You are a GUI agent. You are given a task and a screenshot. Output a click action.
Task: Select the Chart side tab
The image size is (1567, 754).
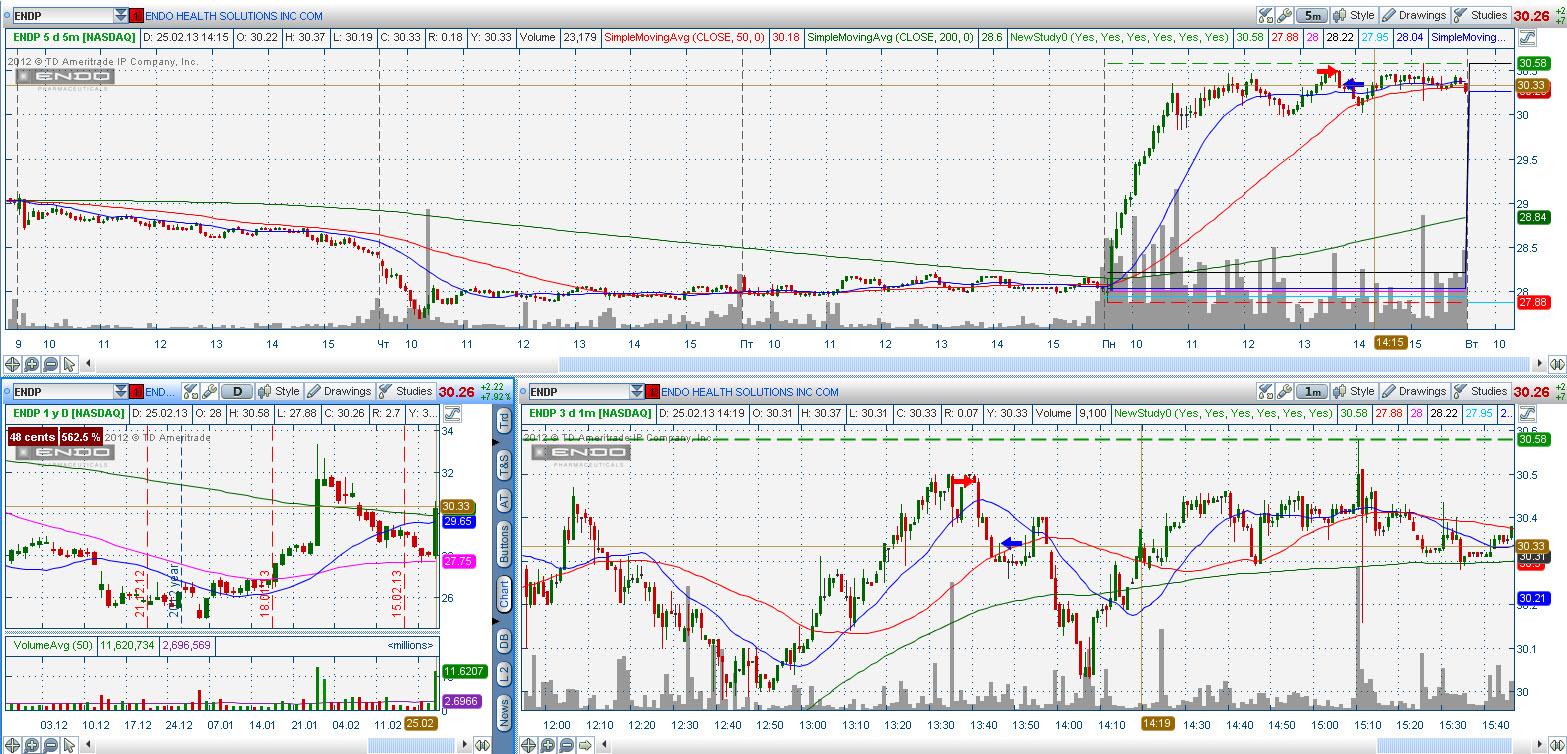coord(504,594)
